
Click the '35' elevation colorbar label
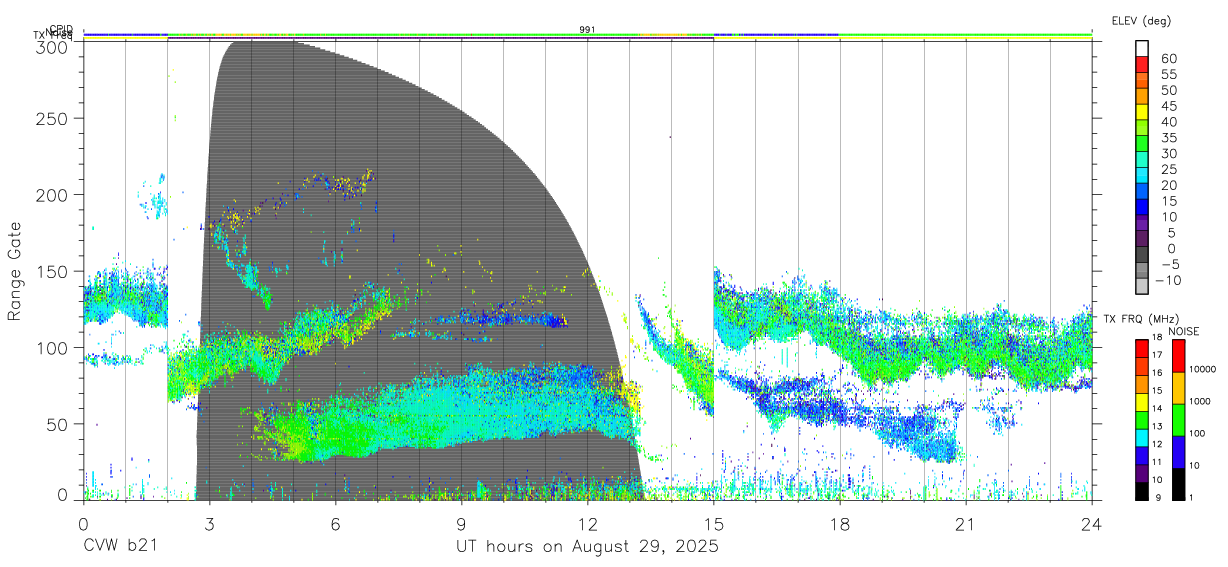1167,138
